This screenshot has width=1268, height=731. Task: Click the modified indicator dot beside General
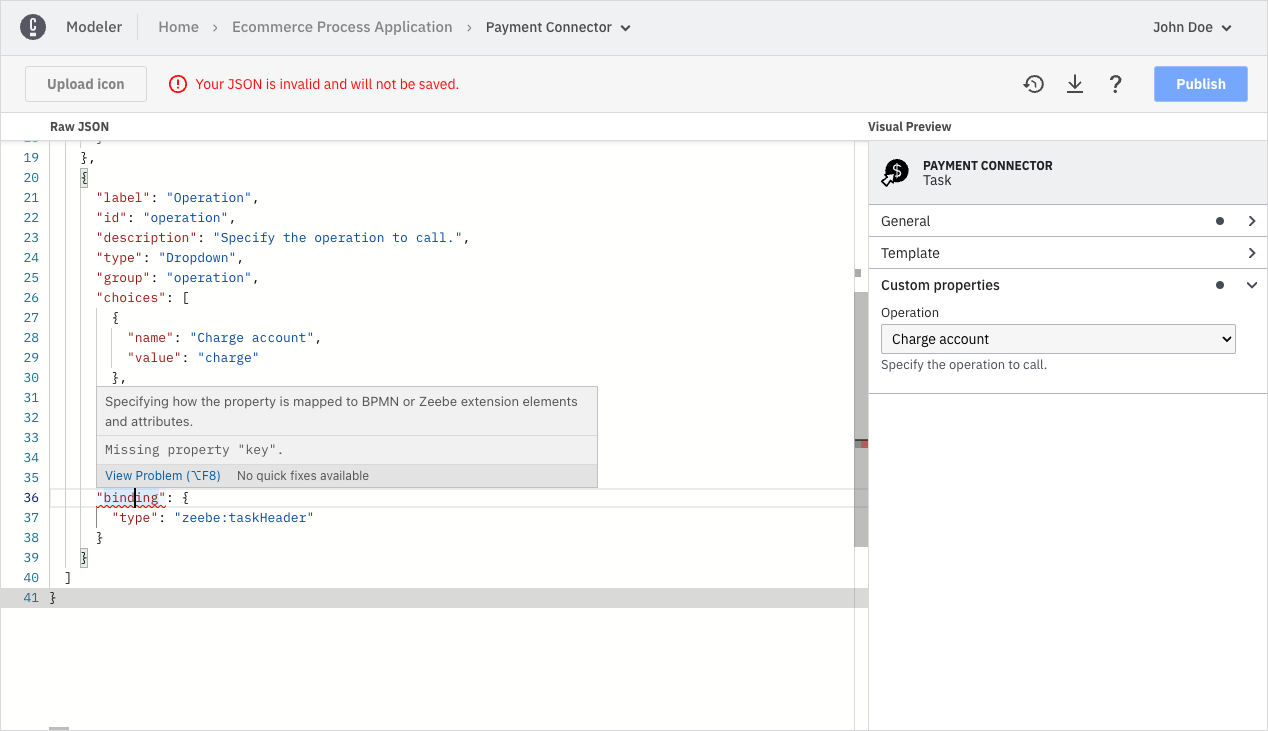click(x=1219, y=220)
